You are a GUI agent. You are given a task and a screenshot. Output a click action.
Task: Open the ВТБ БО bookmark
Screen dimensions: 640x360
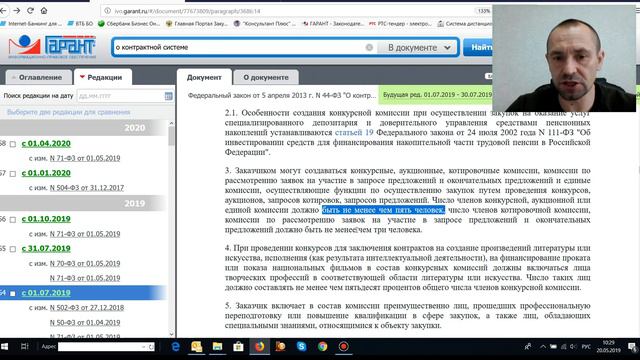80,24
